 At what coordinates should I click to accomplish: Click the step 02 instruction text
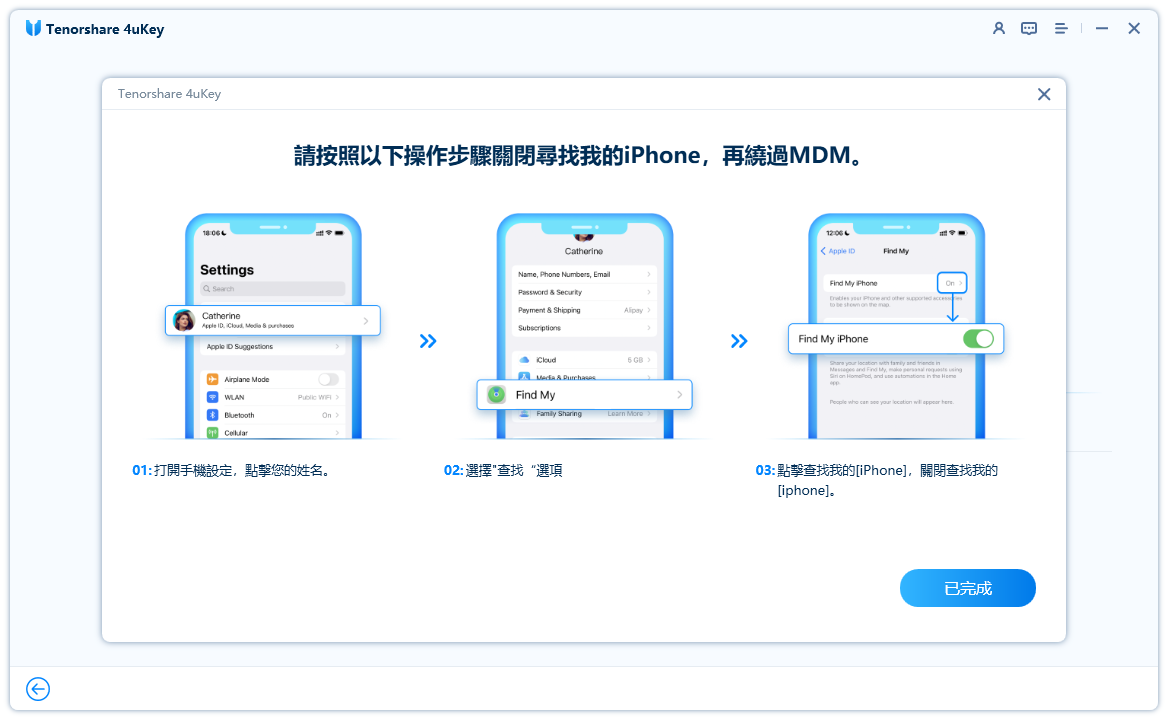[x=504, y=471]
